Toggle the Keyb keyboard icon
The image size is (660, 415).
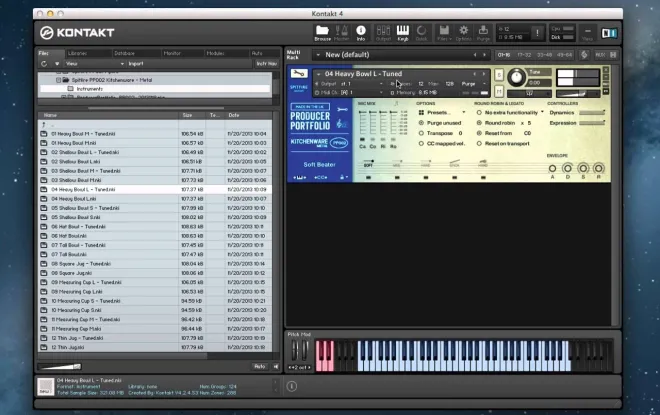(x=403, y=32)
